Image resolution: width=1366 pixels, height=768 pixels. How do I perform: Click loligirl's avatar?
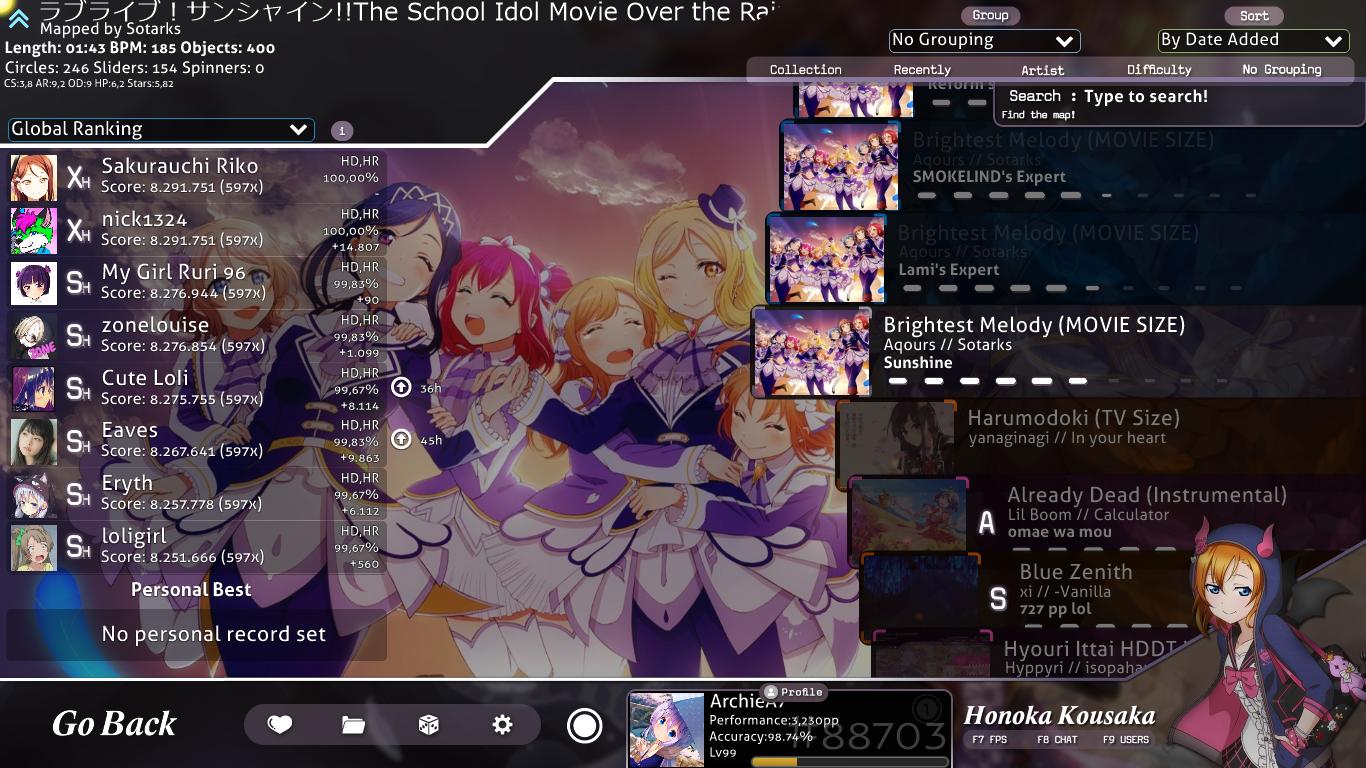34,548
